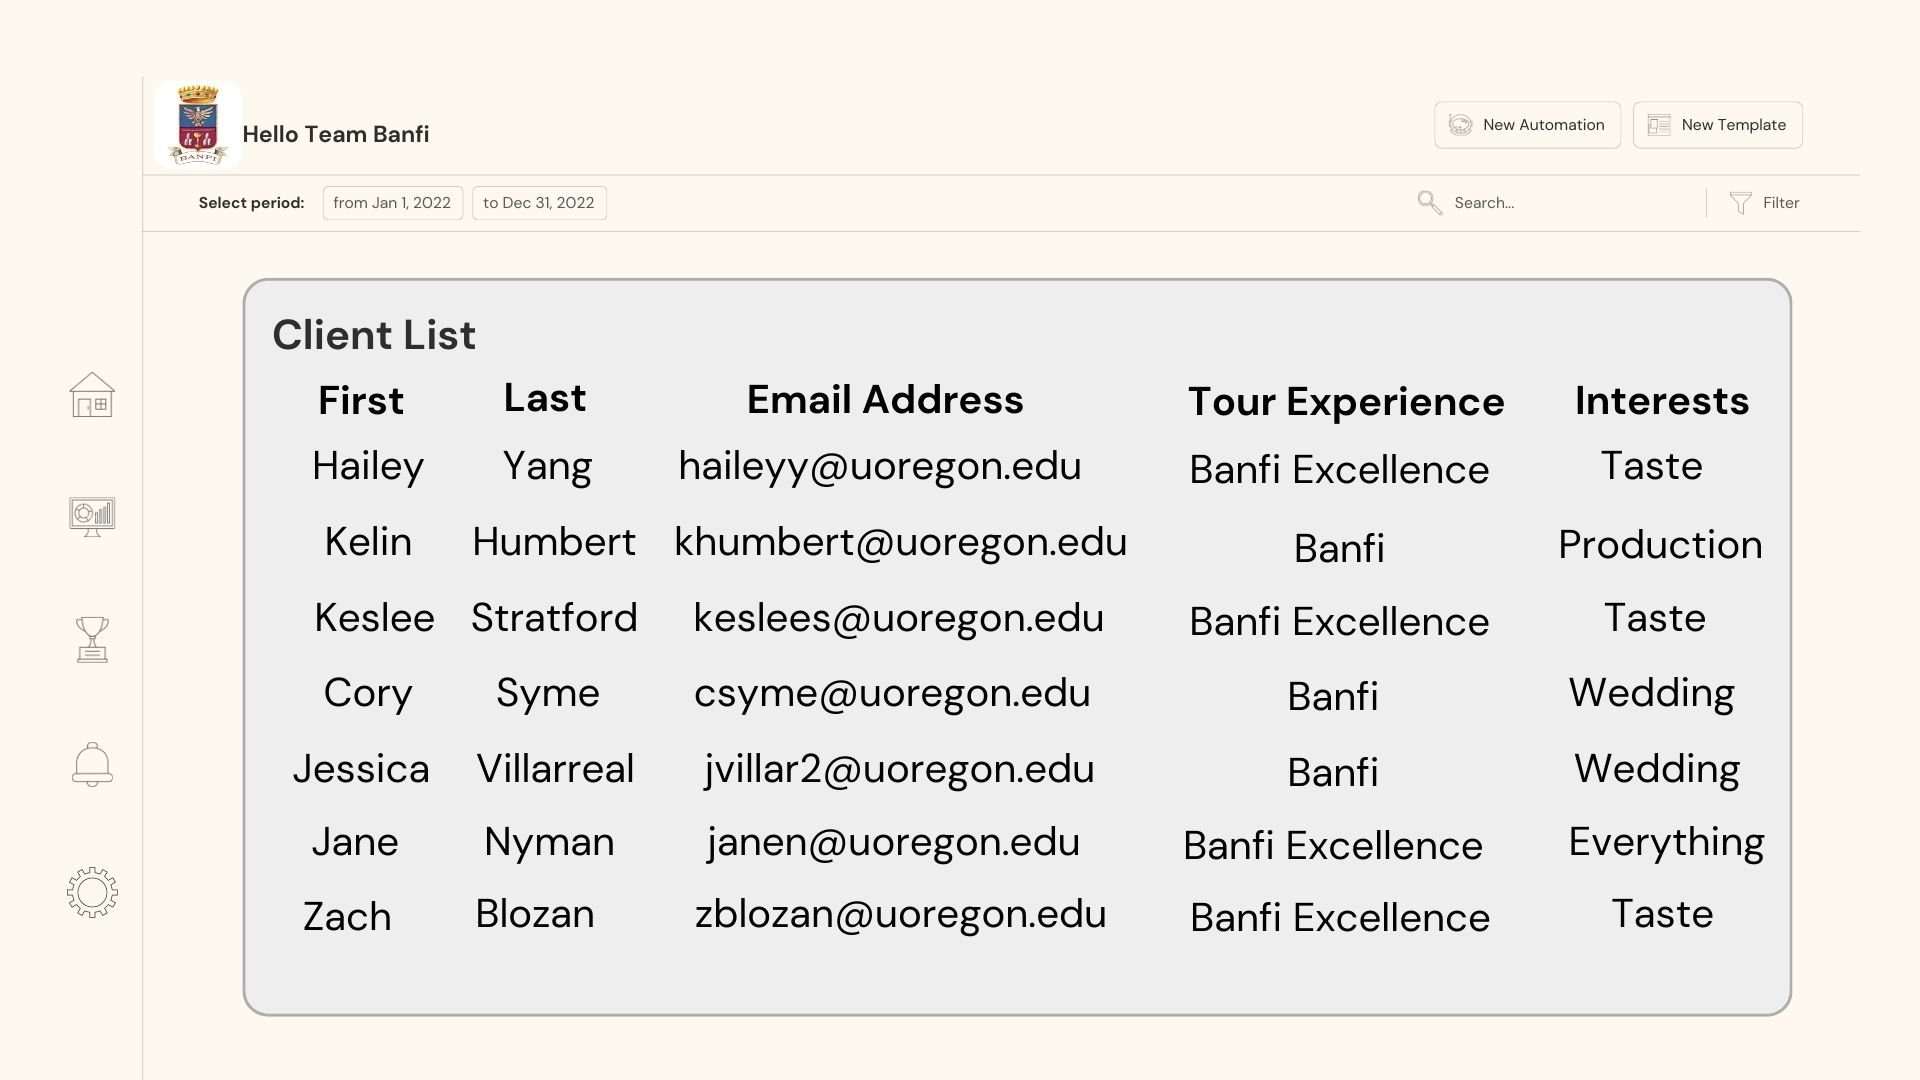Click Banfi Excellence in Jane's row
Screen dimensions: 1920x1080
pos(1332,845)
